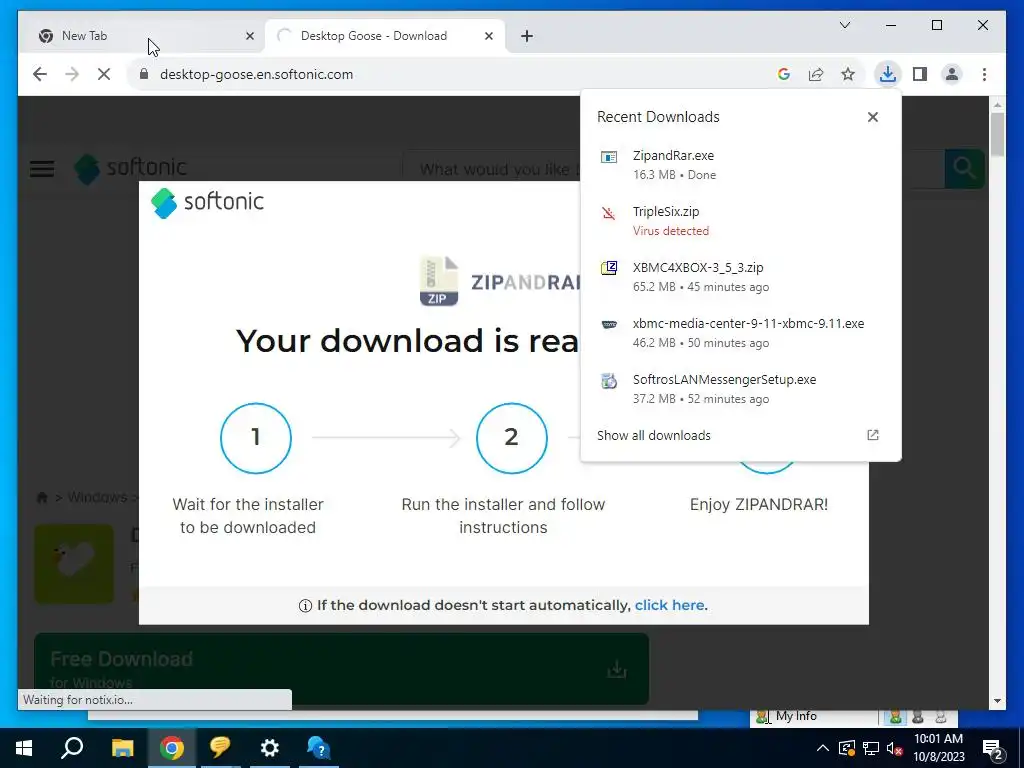The width and height of the screenshot is (1024, 768).
Task: Click the softonic logo in the popup
Action: pos(207,202)
